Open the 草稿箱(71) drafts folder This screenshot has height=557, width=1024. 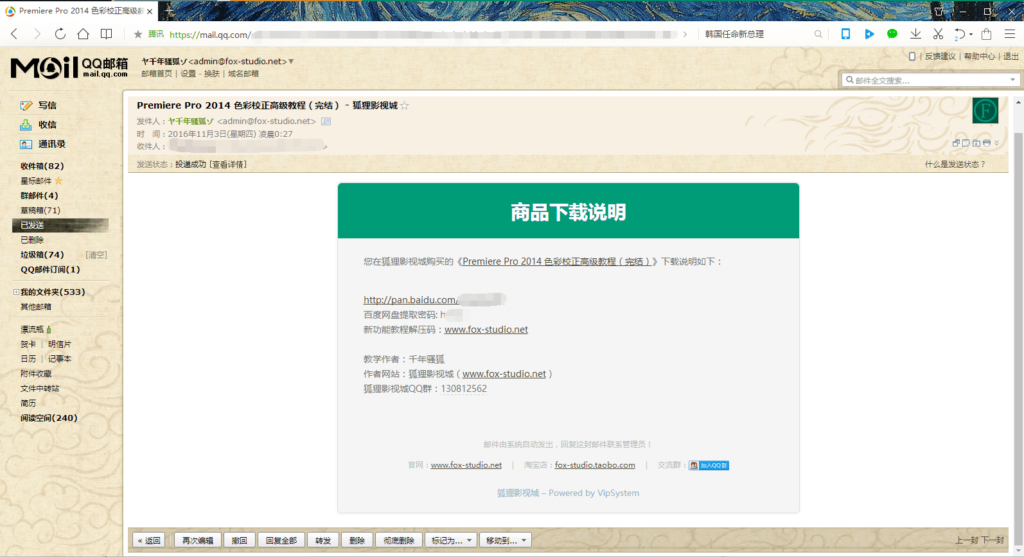click(x=40, y=210)
